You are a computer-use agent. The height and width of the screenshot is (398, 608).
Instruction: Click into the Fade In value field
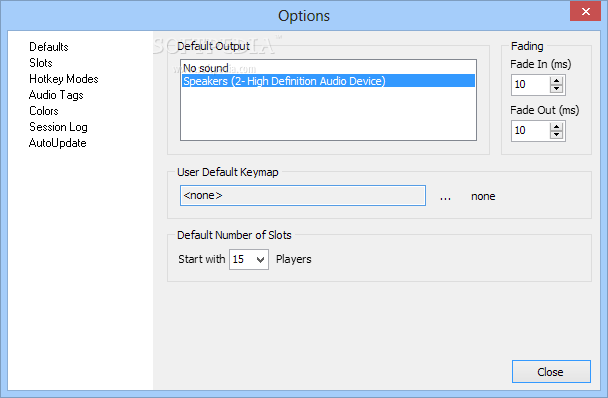tap(530, 85)
